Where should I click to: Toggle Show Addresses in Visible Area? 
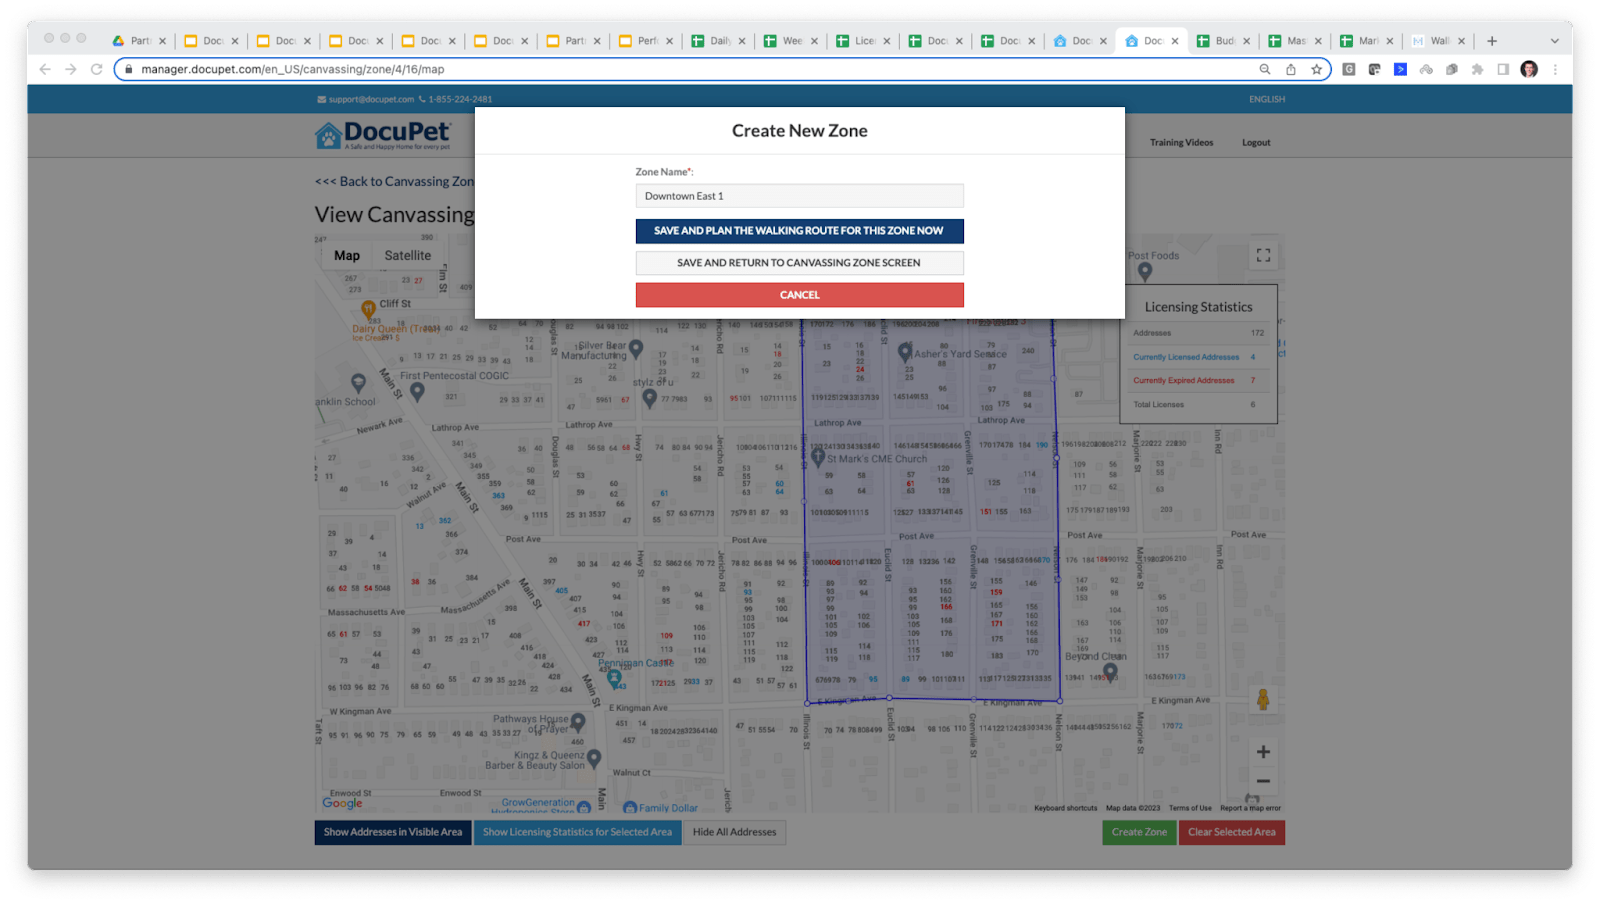point(392,831)
